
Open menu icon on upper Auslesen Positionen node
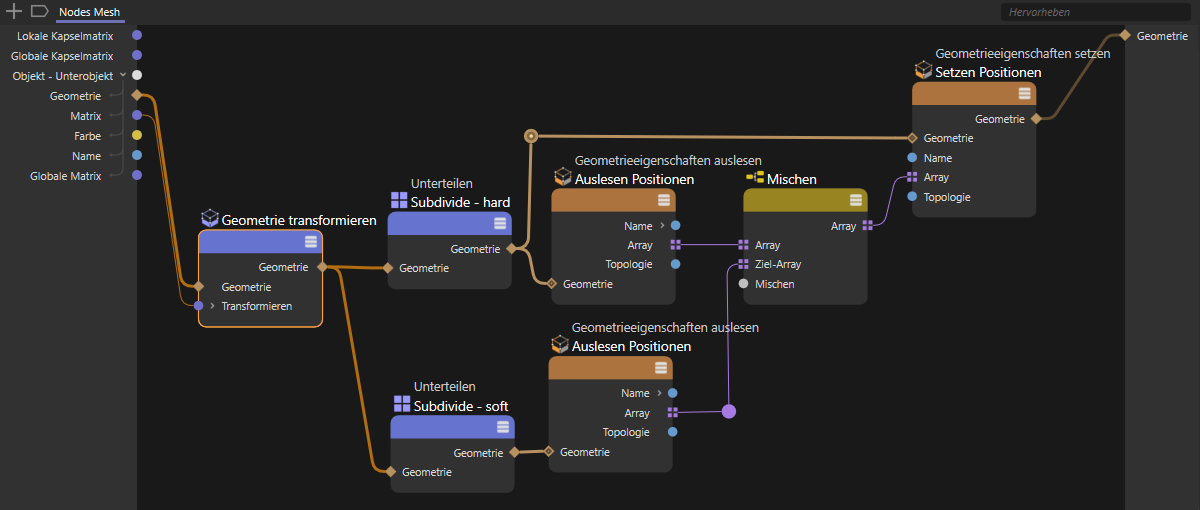(x=664, y=201)
